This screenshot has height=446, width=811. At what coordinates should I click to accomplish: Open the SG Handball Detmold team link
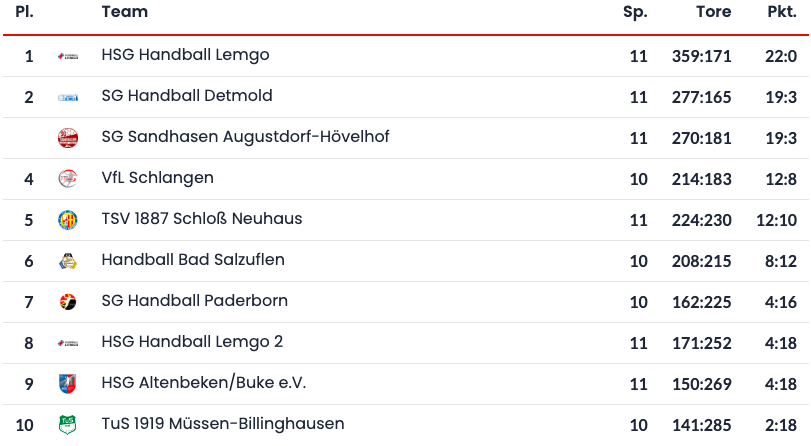click(187, 96)
